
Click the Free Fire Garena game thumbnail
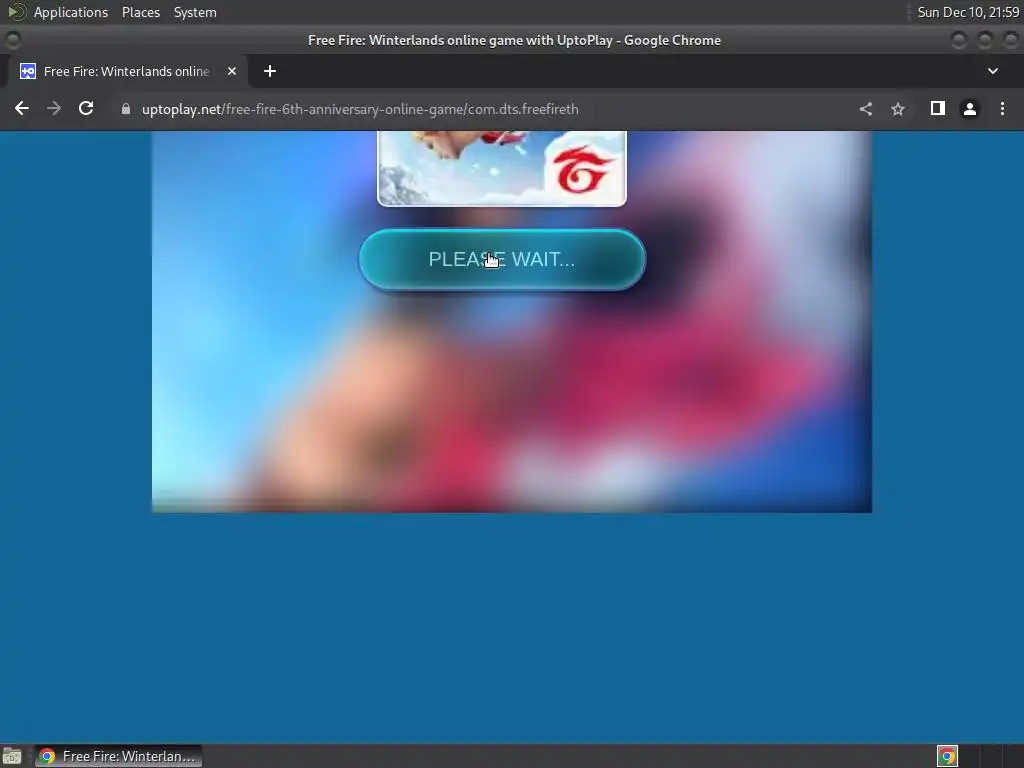[x=502, y=168]
